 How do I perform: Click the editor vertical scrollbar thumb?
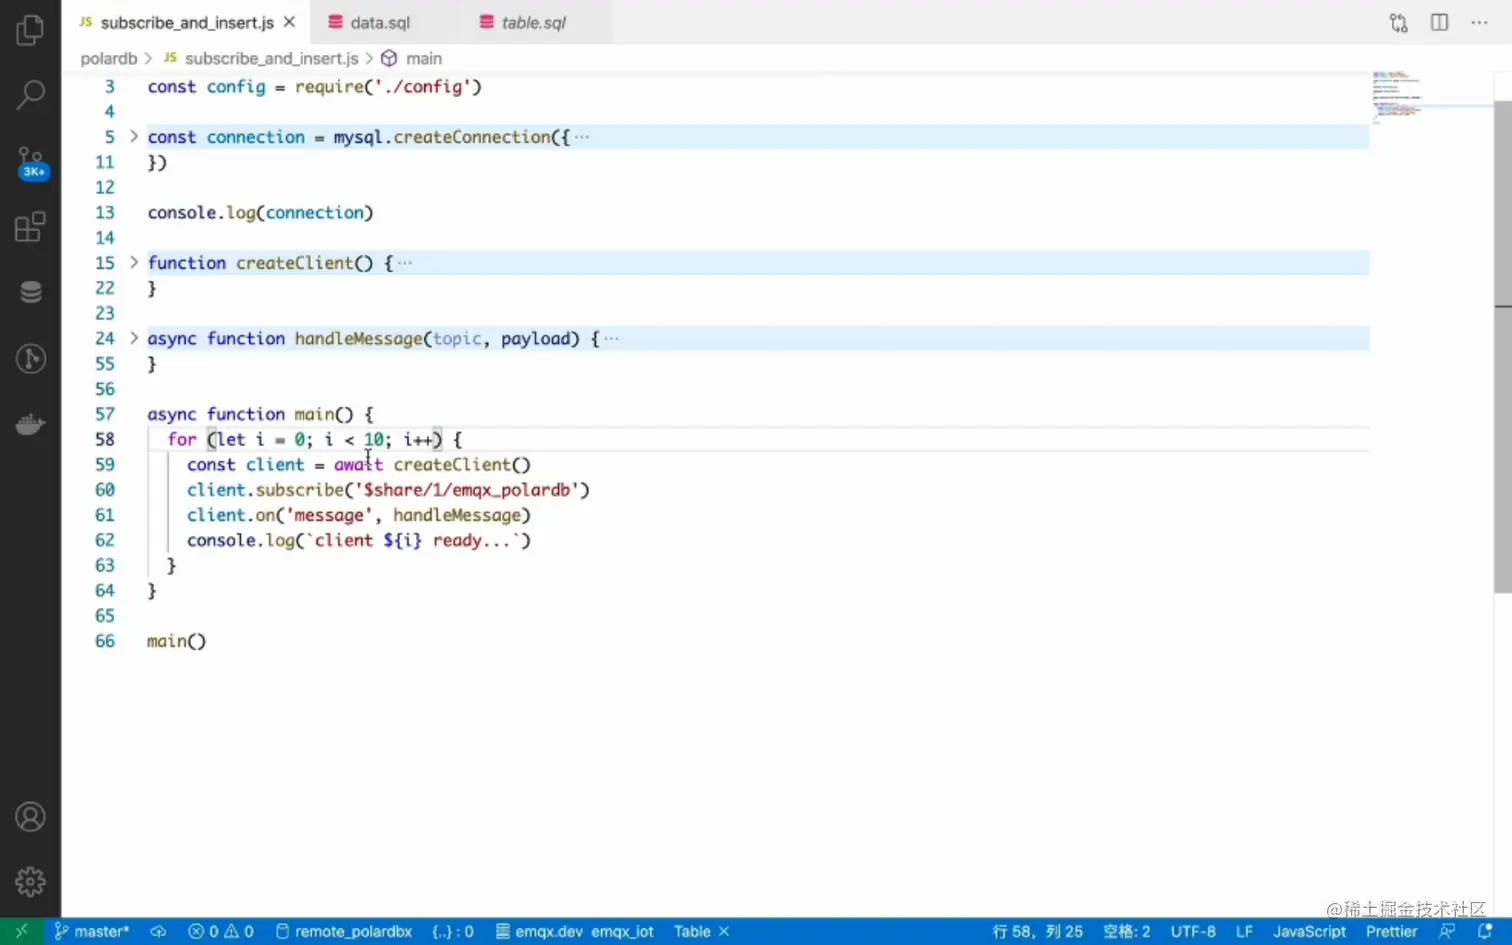1503,345
